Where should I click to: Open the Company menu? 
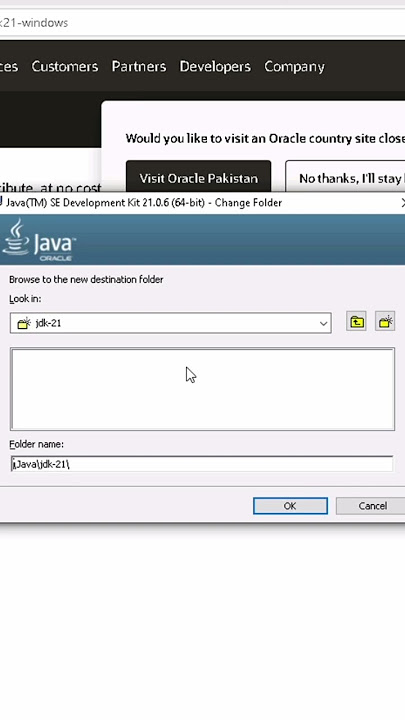(294, 67)
